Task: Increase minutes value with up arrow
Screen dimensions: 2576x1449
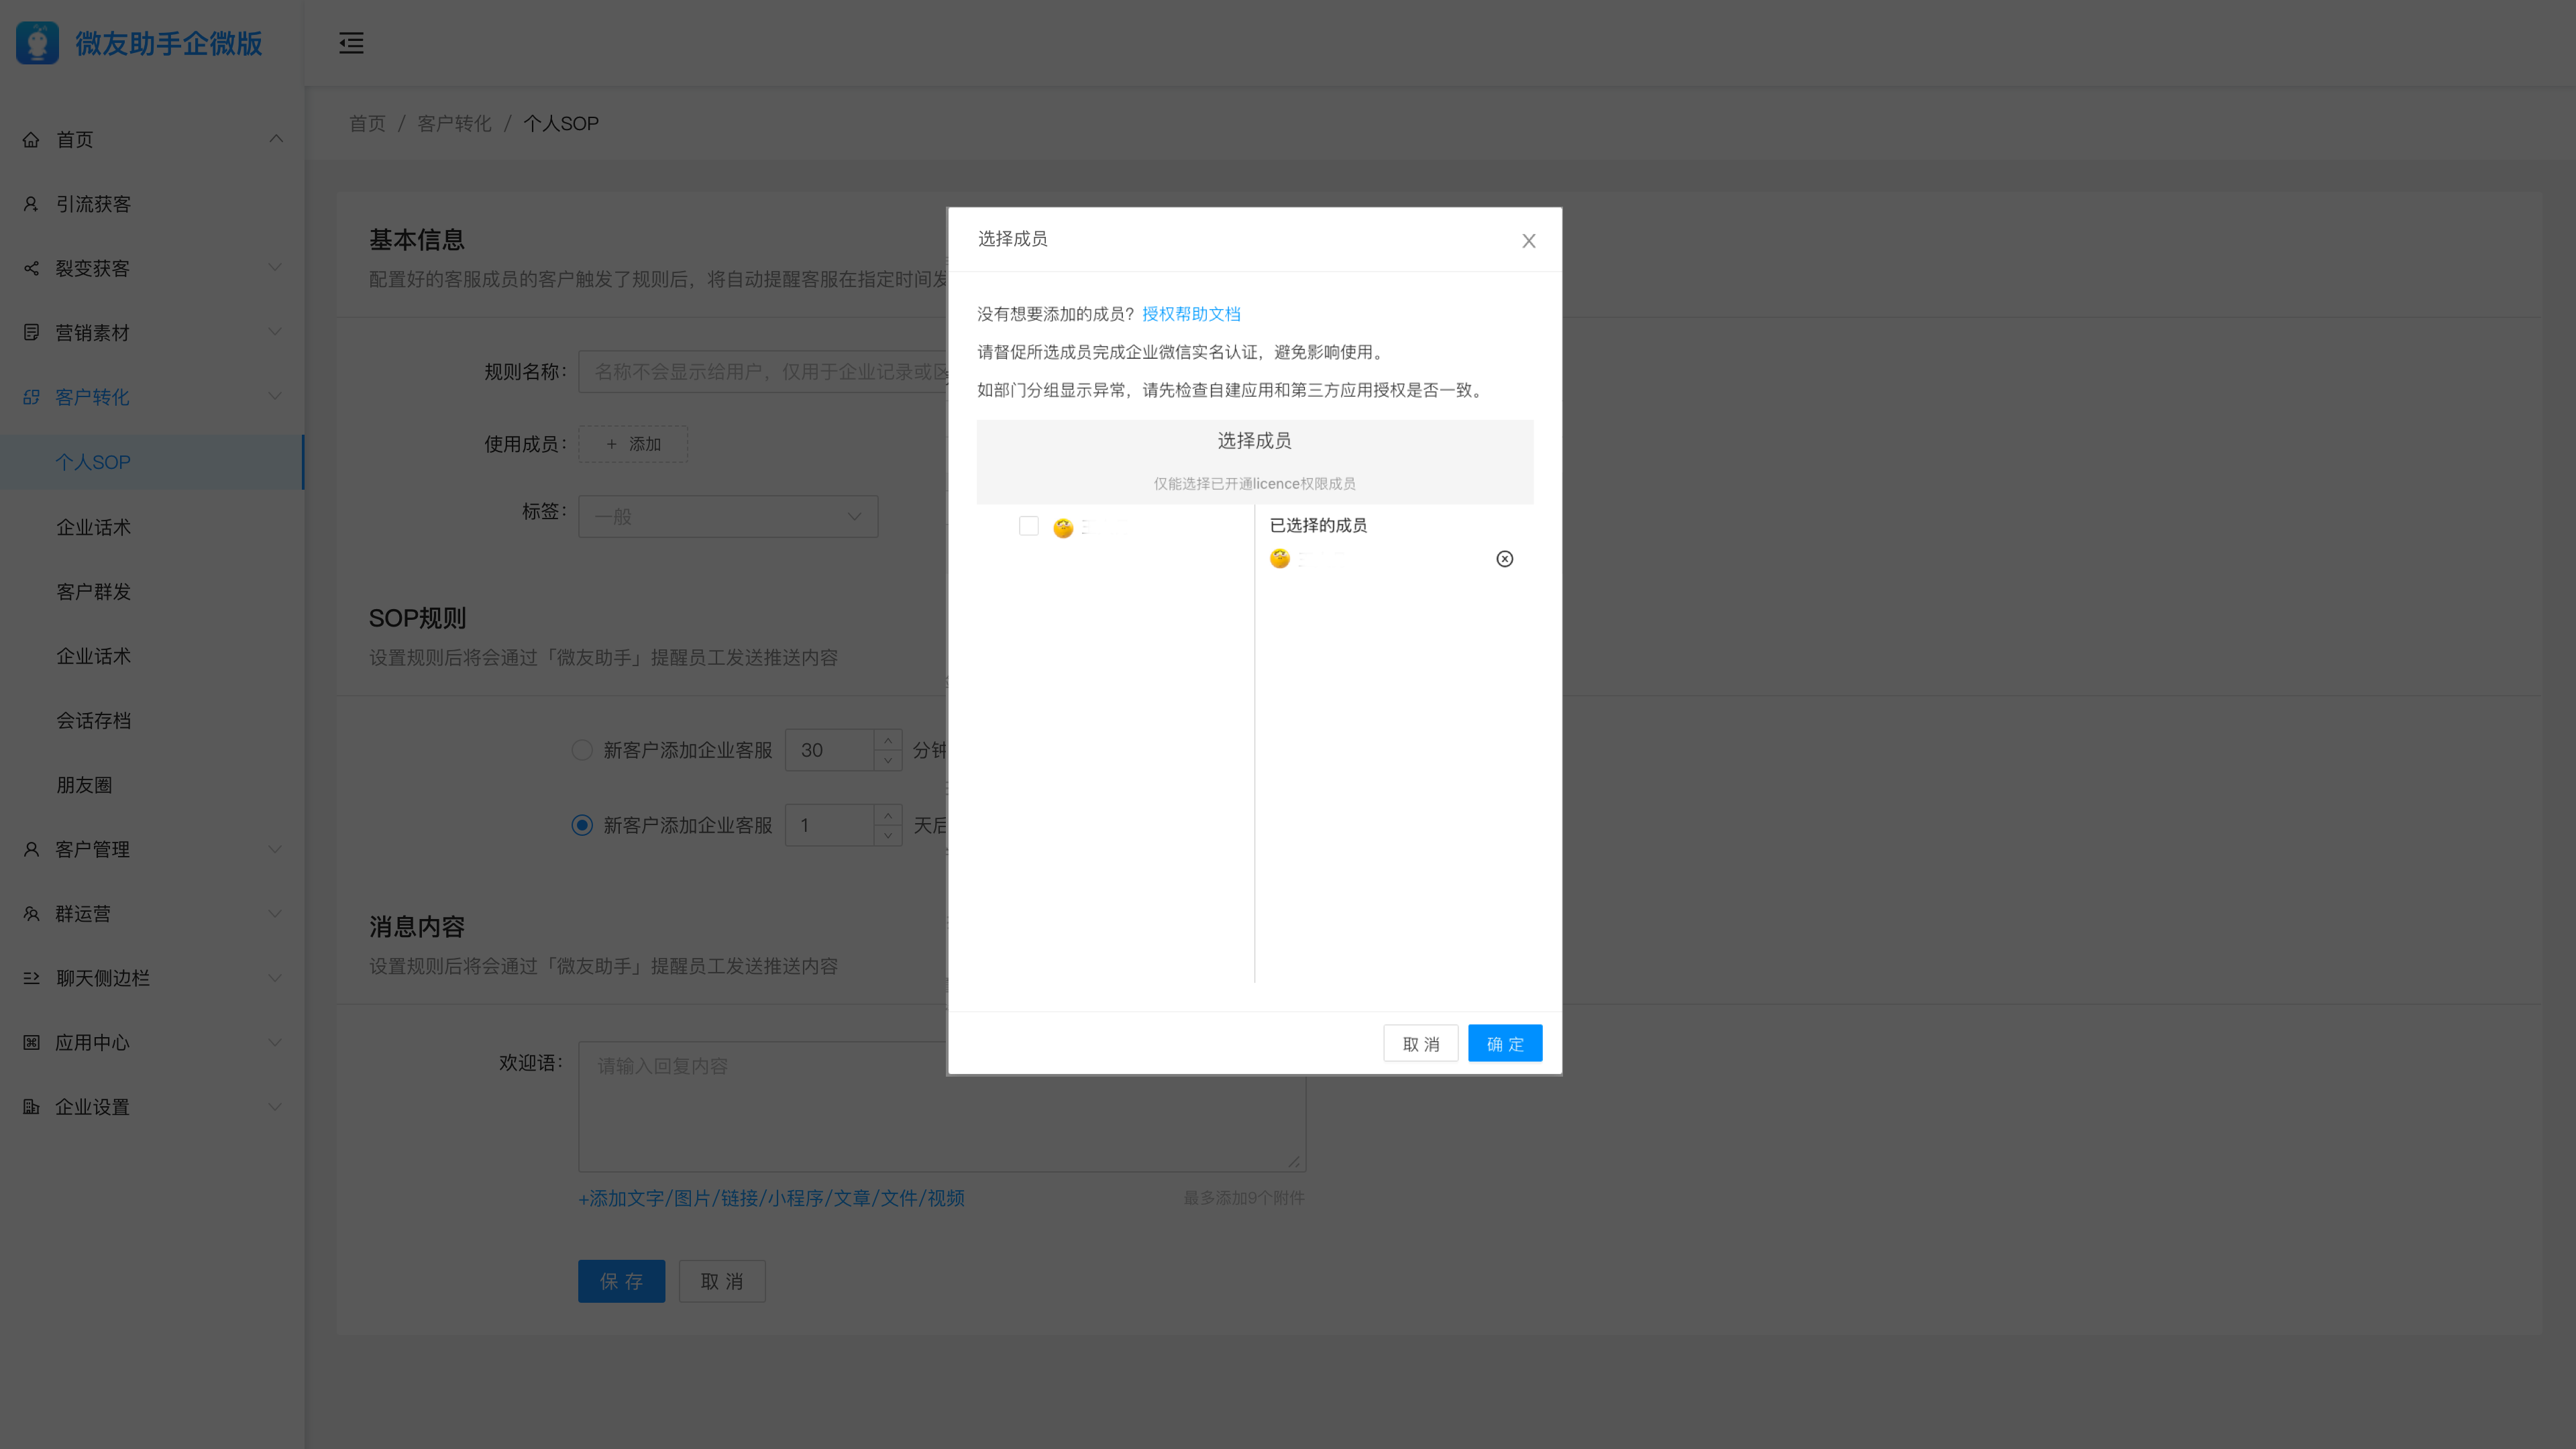Action: coord(888,740)
